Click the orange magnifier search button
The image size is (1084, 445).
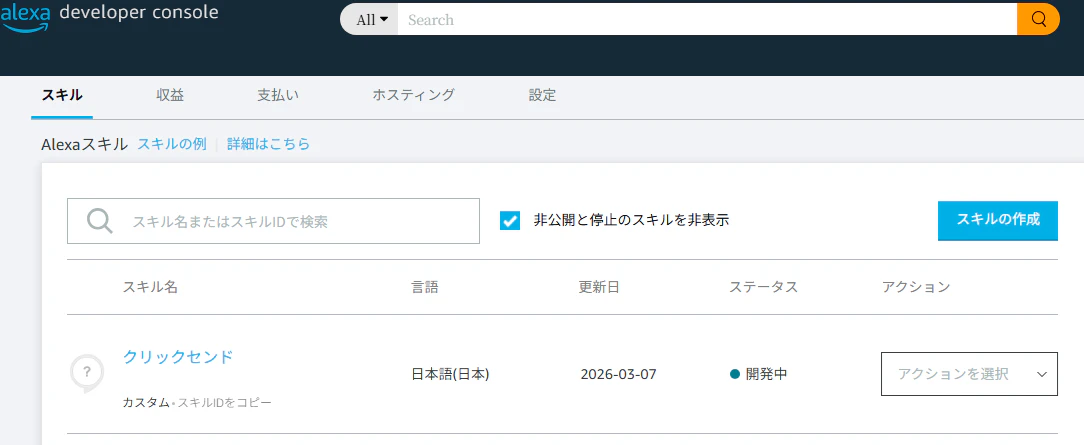(1038, 19)
